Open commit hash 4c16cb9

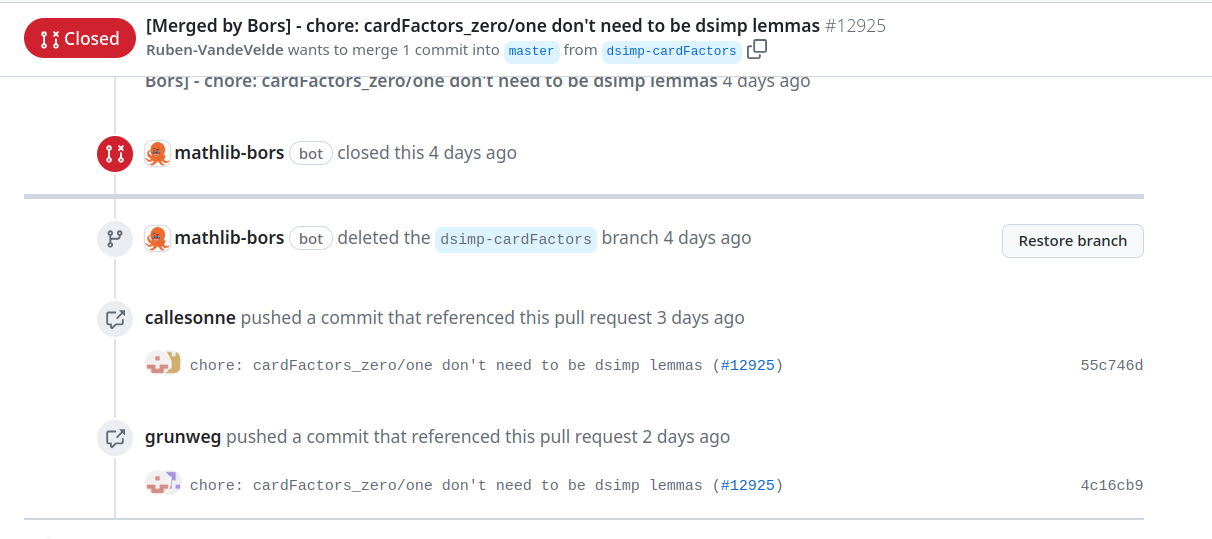coord(1111,485)
